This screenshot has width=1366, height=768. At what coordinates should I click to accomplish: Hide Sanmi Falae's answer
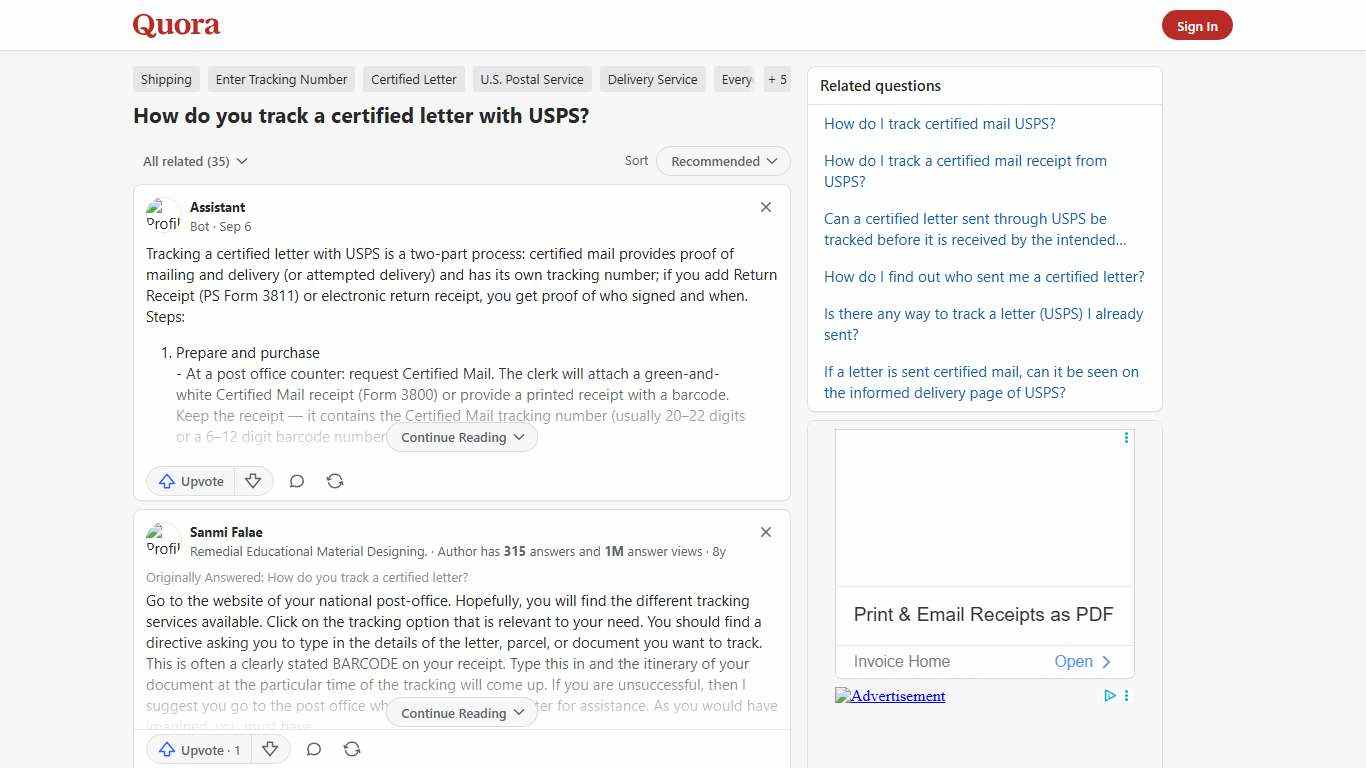coord(766,532)
